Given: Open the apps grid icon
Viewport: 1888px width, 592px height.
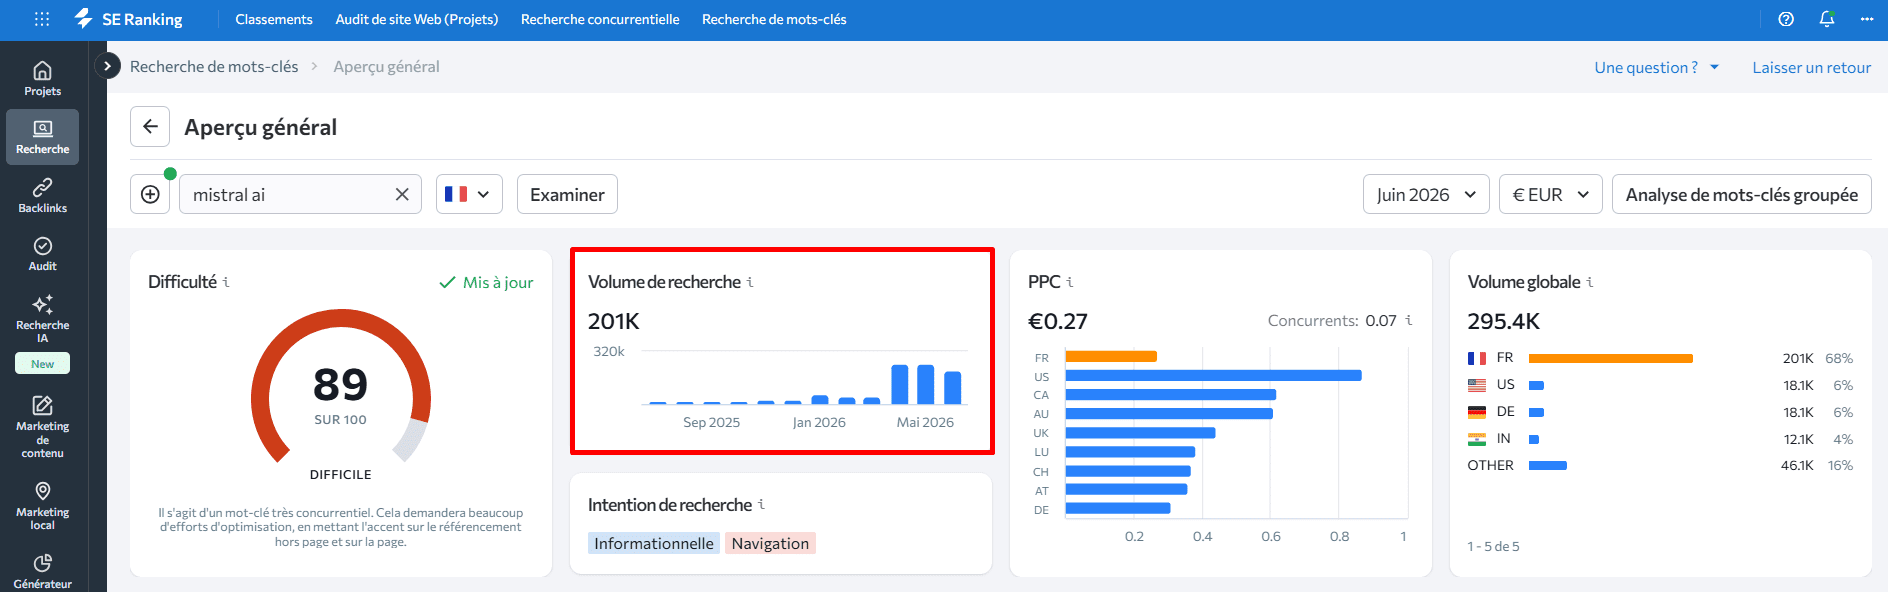Looking at the screenshot, I should point(41,19).
